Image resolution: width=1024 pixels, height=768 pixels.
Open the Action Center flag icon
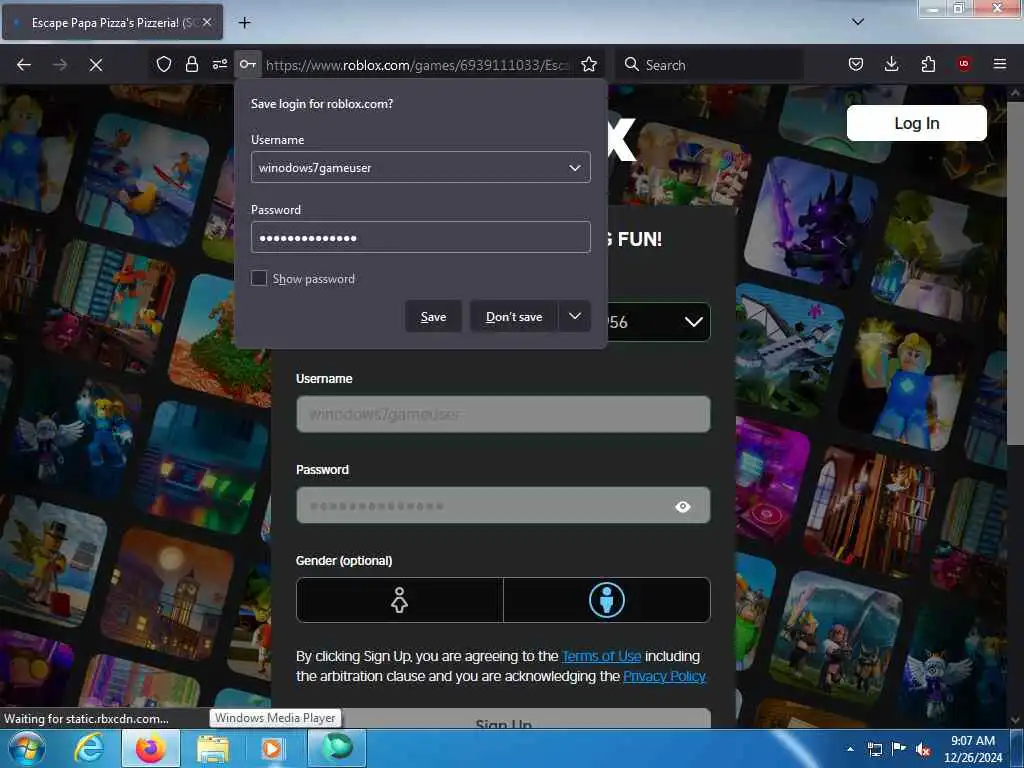899,748
